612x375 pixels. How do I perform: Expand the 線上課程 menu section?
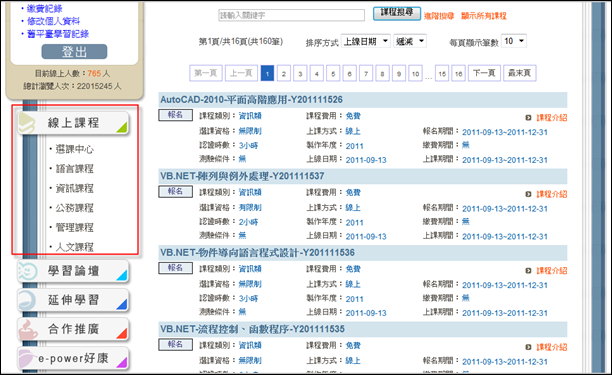73,123
